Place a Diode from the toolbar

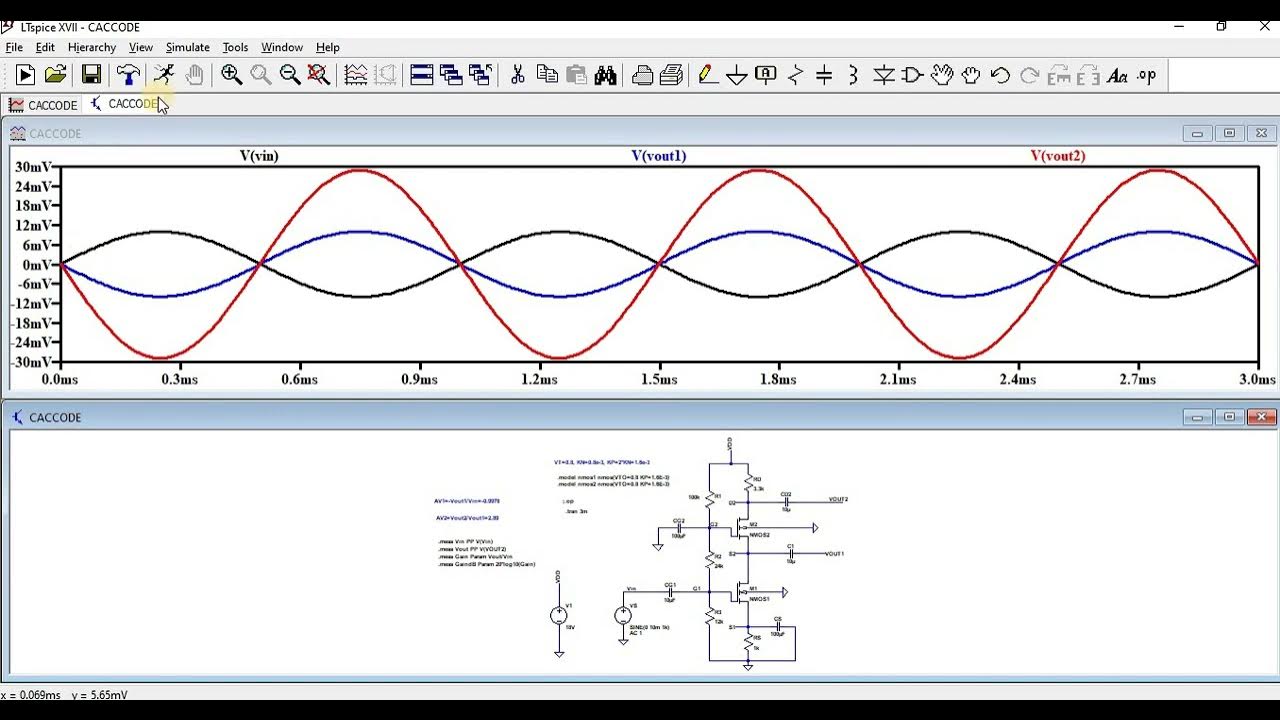click(883, 75)
